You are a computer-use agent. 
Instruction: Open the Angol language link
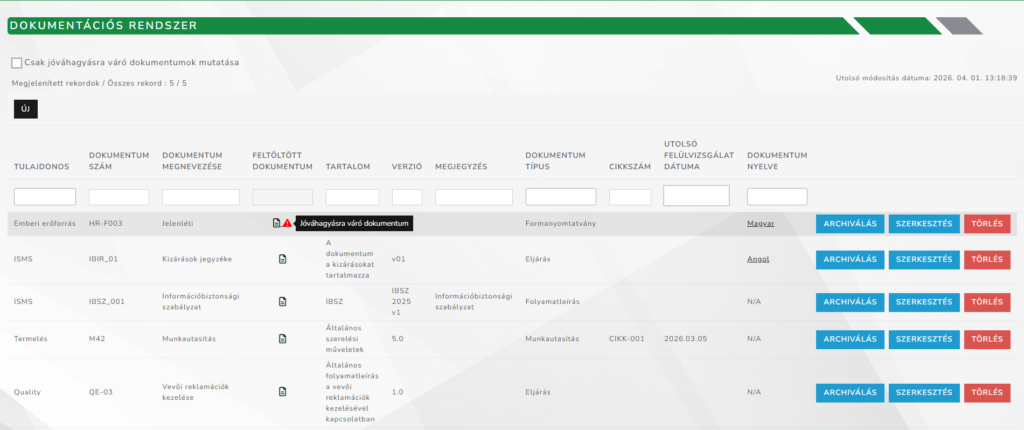[x=758, y=259]
